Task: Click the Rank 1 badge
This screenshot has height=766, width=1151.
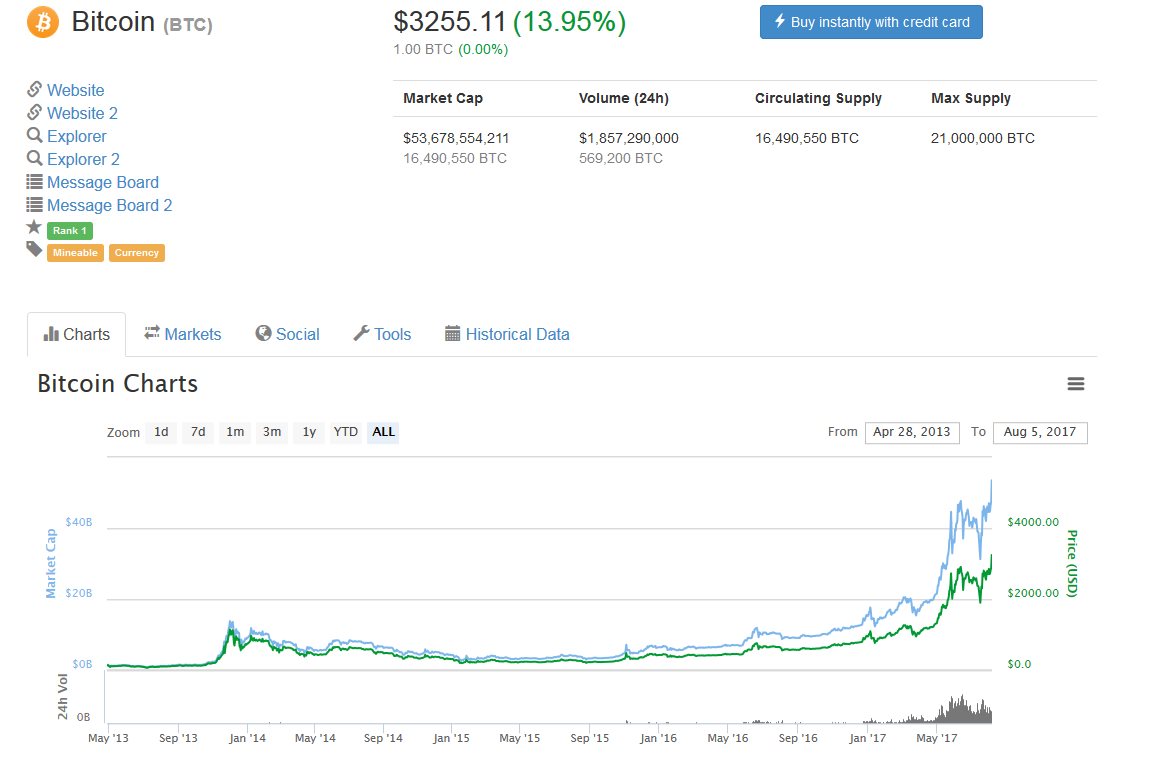Action: pos(70,230)
